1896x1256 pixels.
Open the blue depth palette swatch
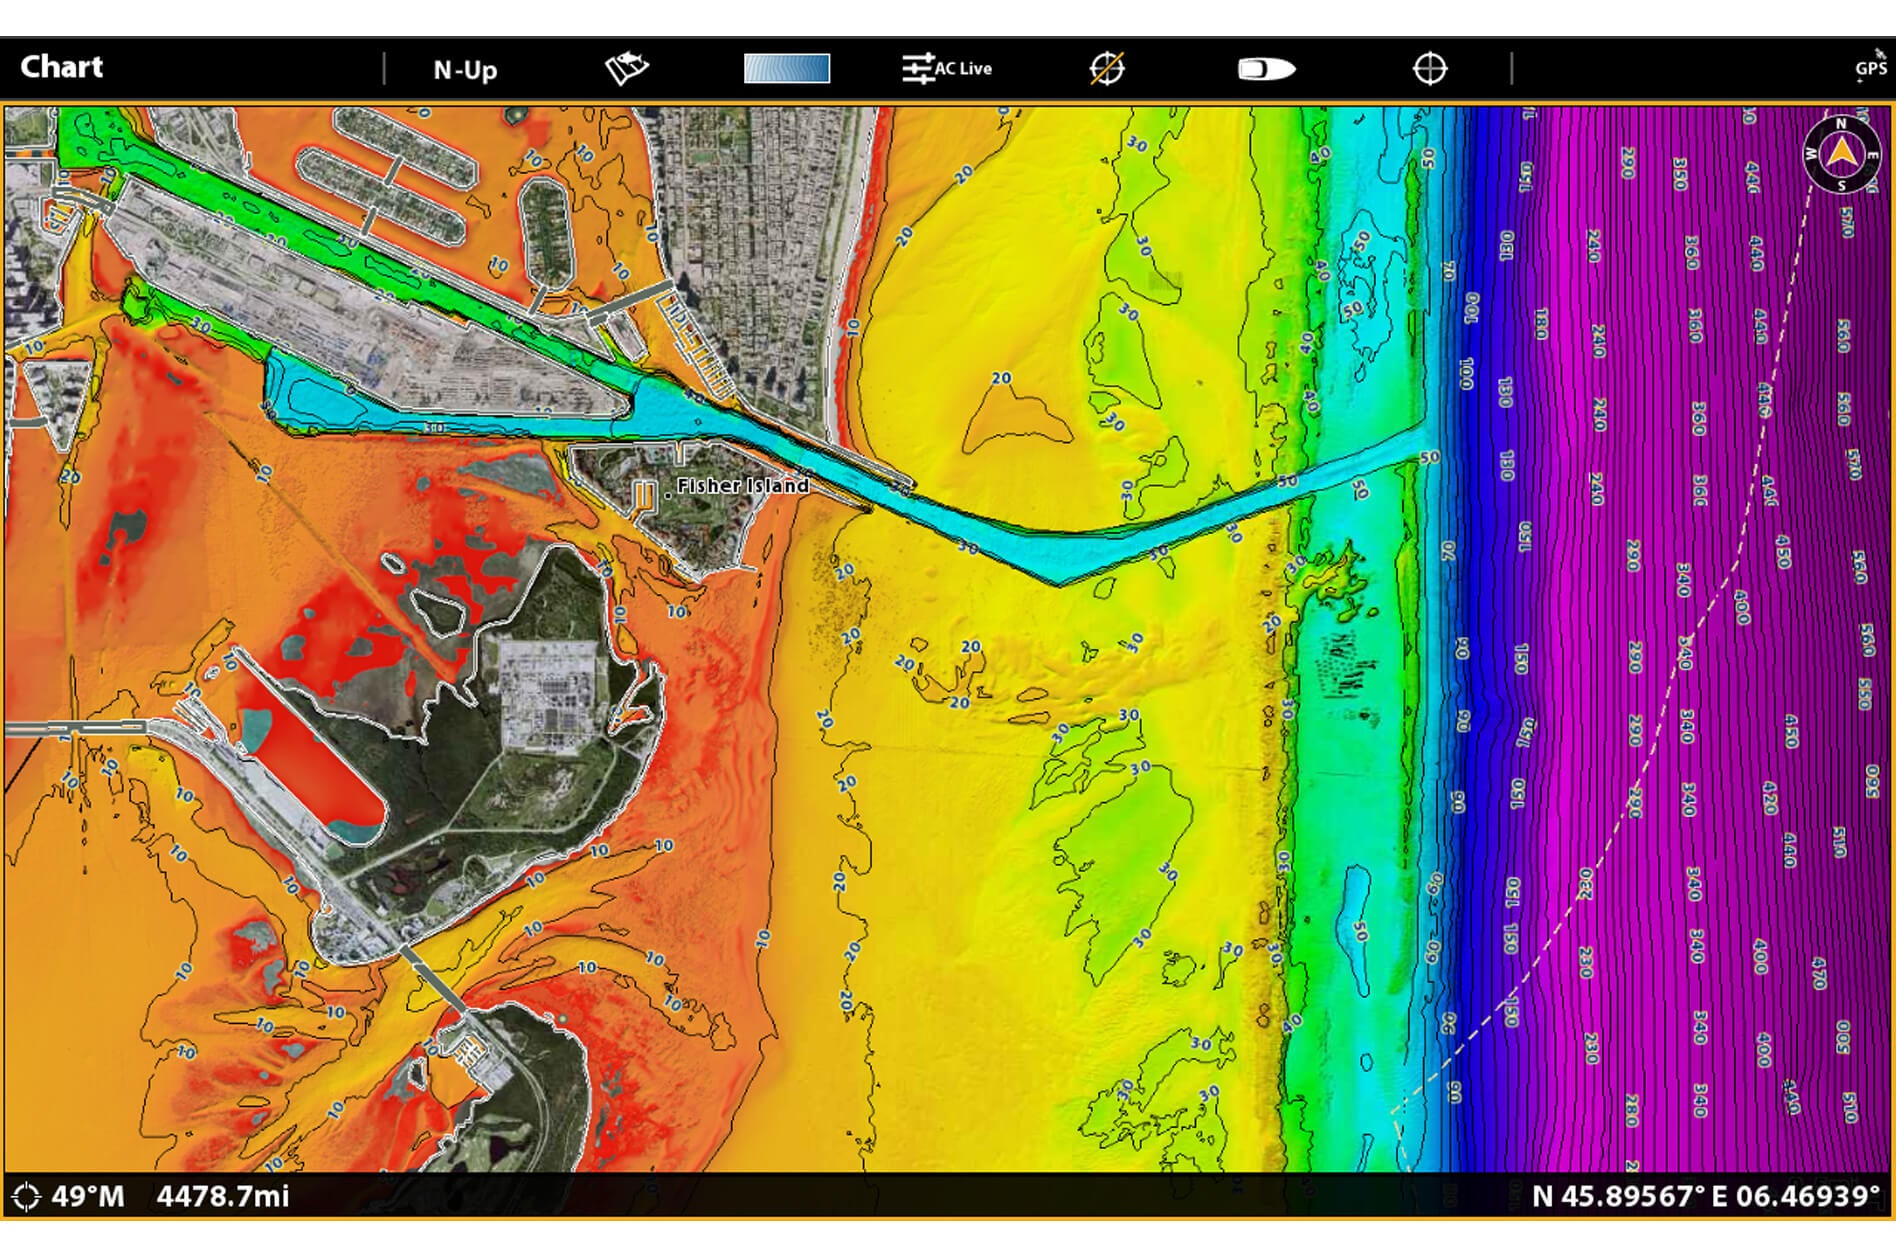point(788,68)
